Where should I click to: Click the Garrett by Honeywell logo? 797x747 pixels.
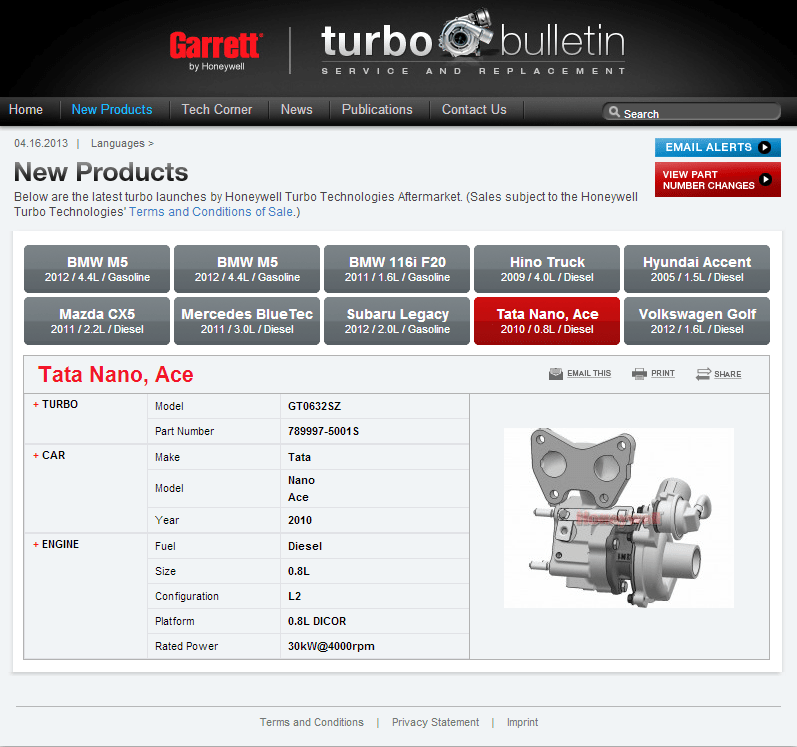pyautogui.click(x=216, y=51)
